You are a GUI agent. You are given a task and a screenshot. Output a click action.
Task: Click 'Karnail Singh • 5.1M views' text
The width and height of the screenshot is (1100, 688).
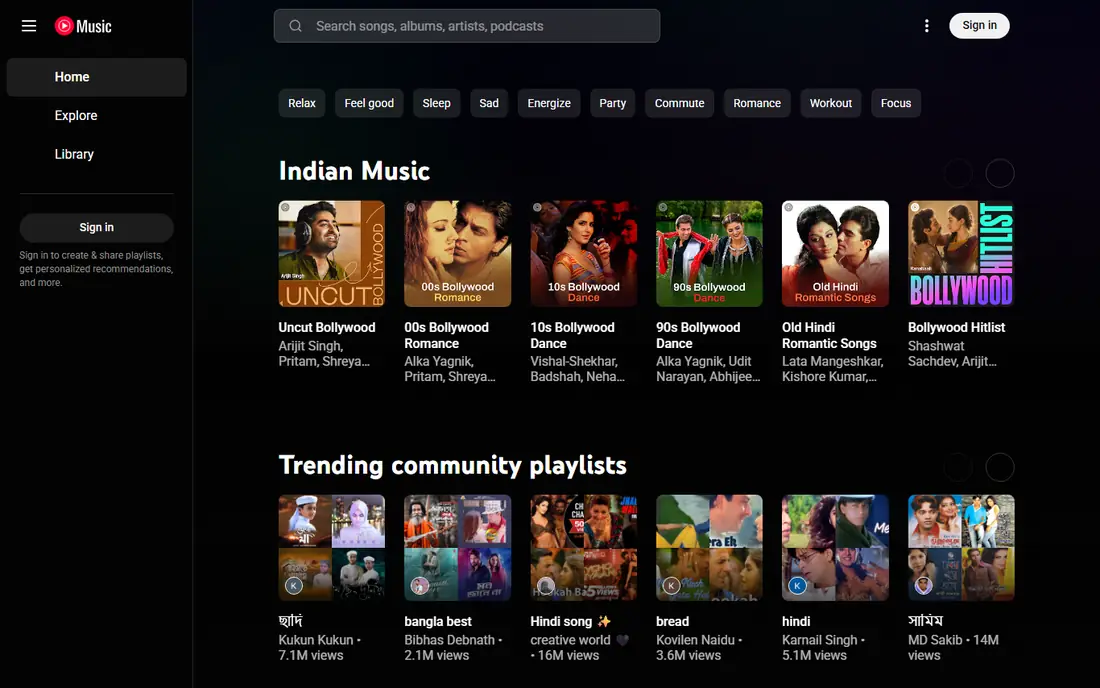coord(824,647)
